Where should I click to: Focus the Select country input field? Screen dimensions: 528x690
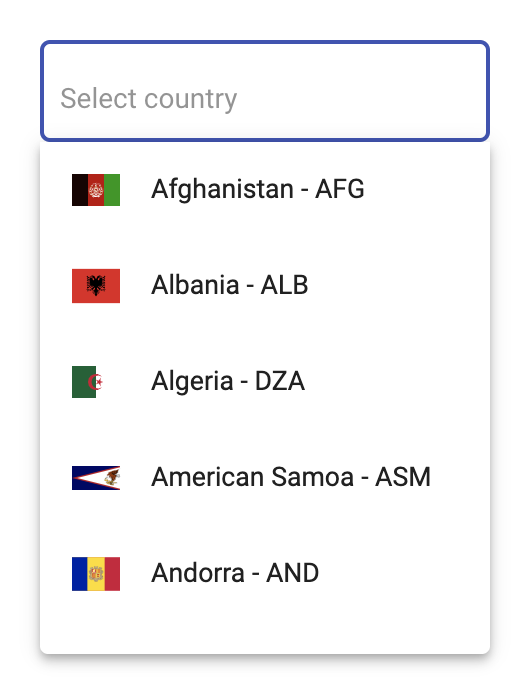(265, 91)
